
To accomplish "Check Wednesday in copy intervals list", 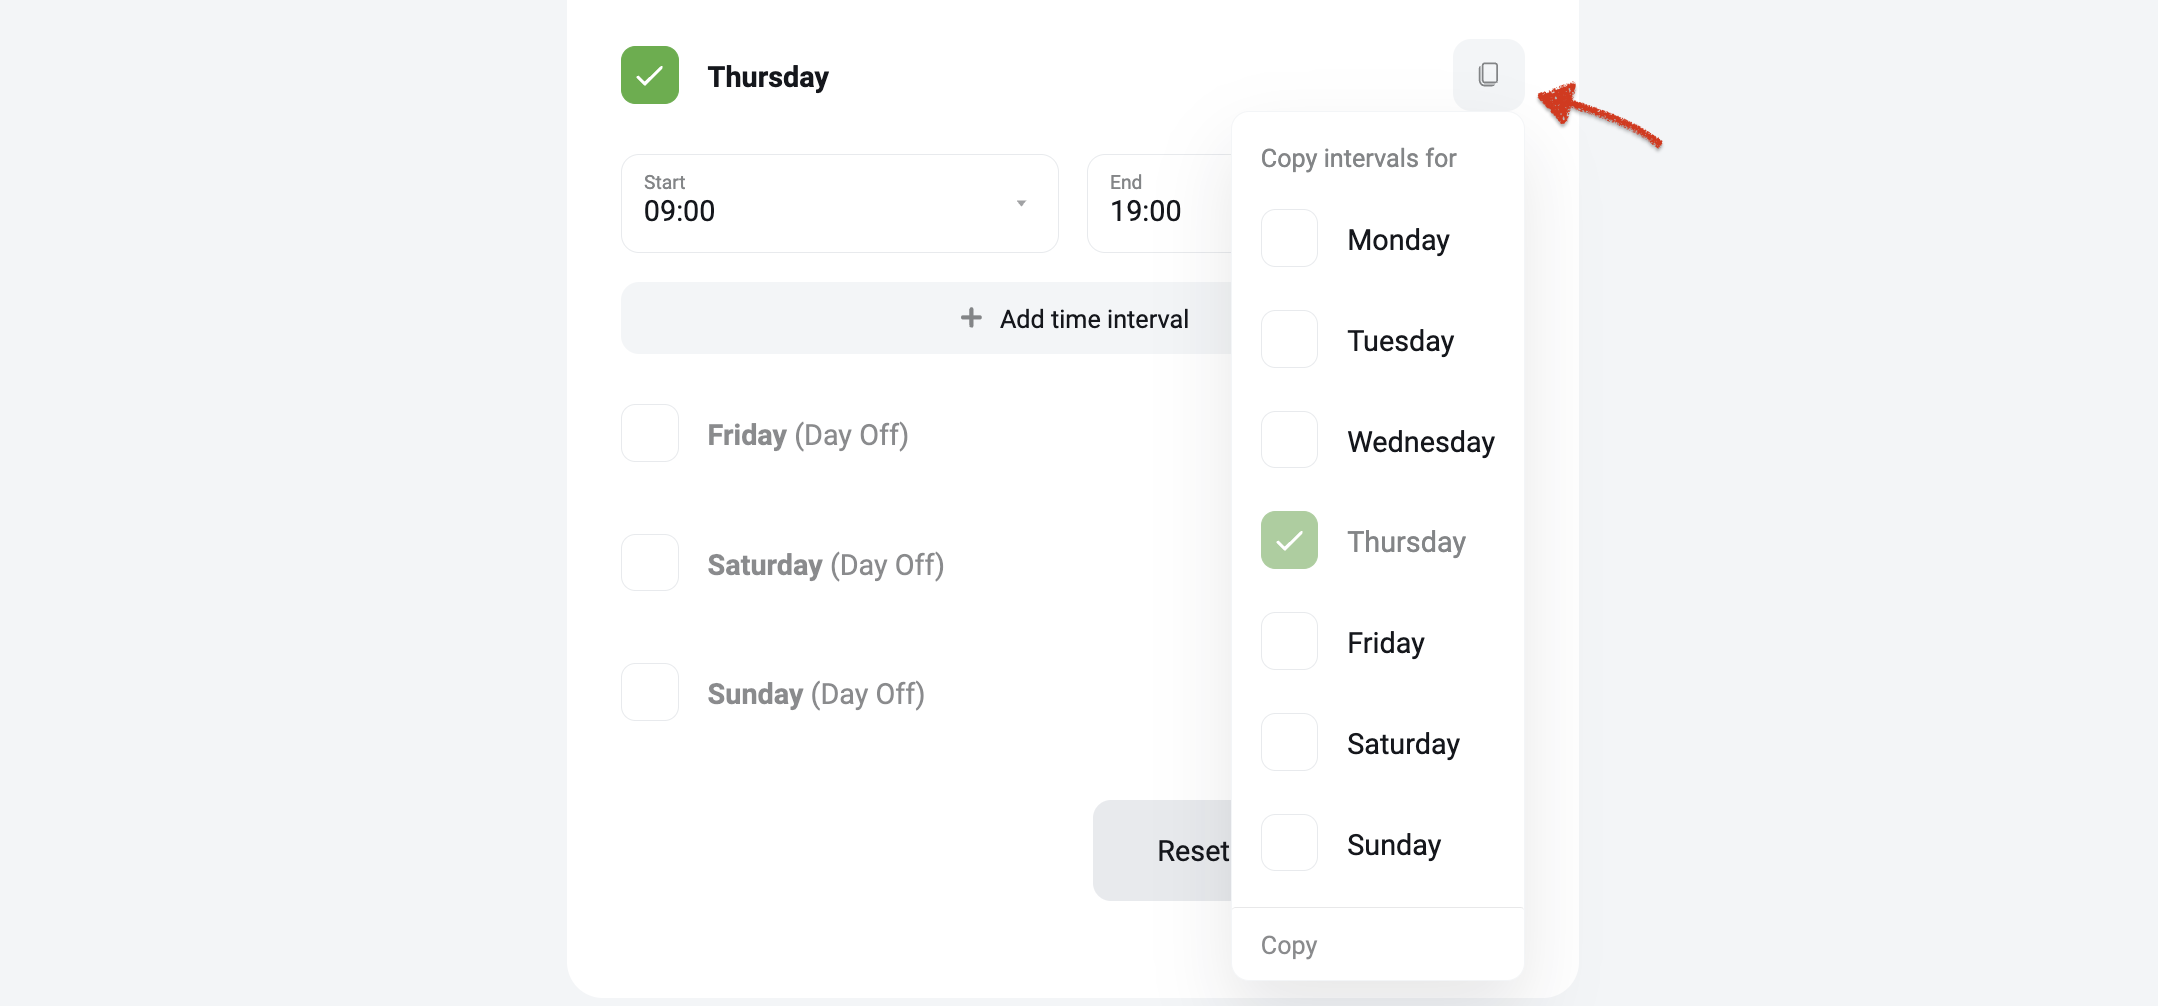I will coord(1289,440).
